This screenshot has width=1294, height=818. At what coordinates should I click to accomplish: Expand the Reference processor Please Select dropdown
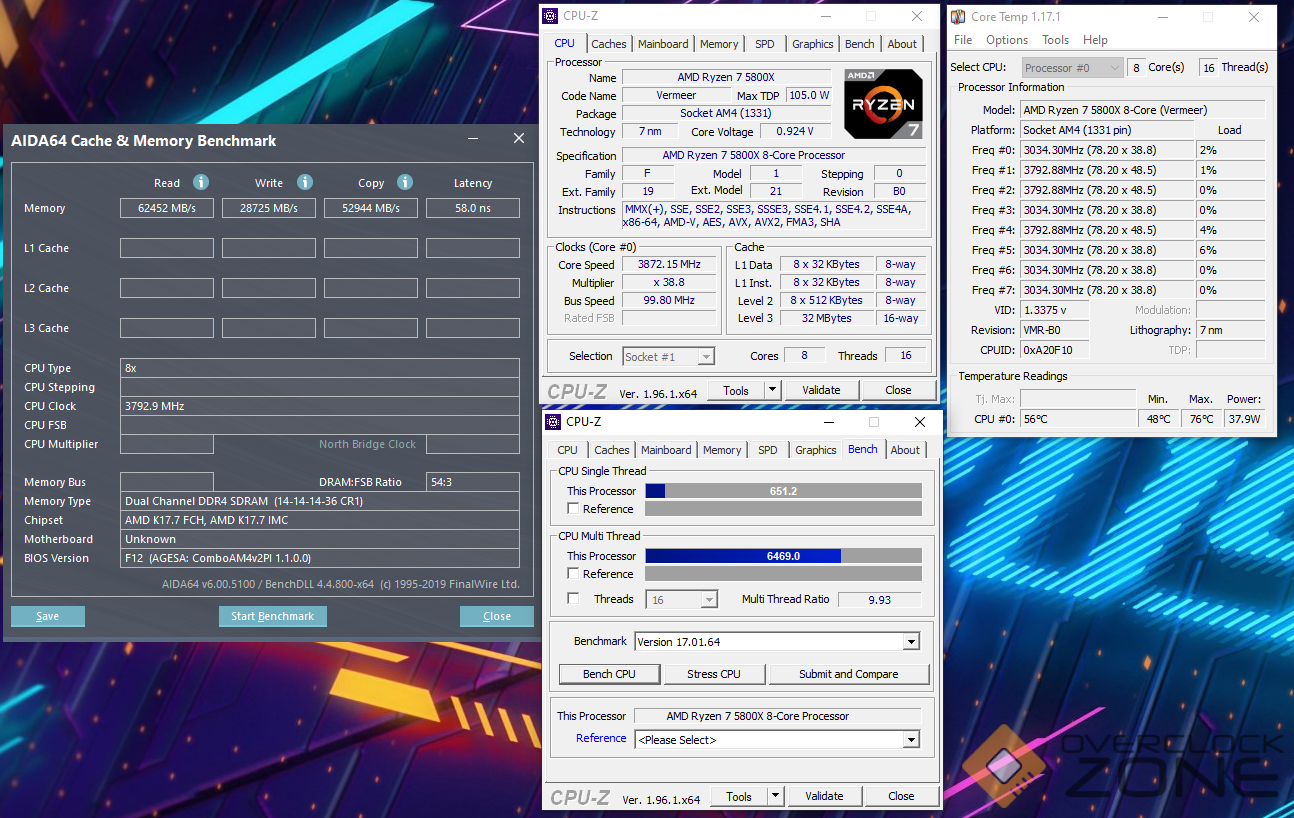pos(911,740)
